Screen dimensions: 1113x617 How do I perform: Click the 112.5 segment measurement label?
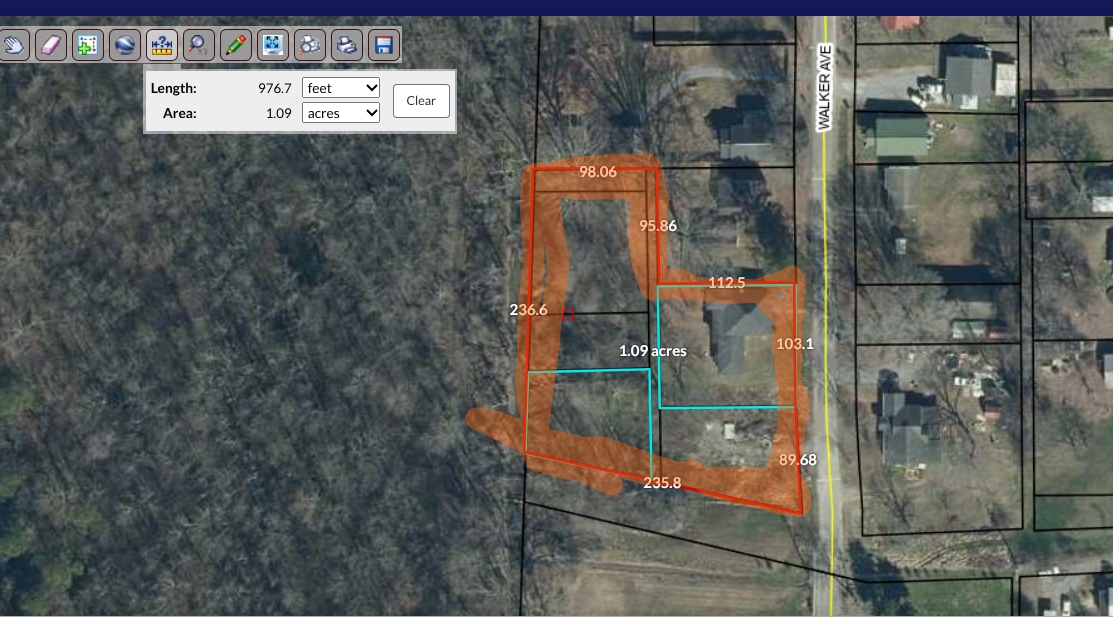tap(727, 283)
